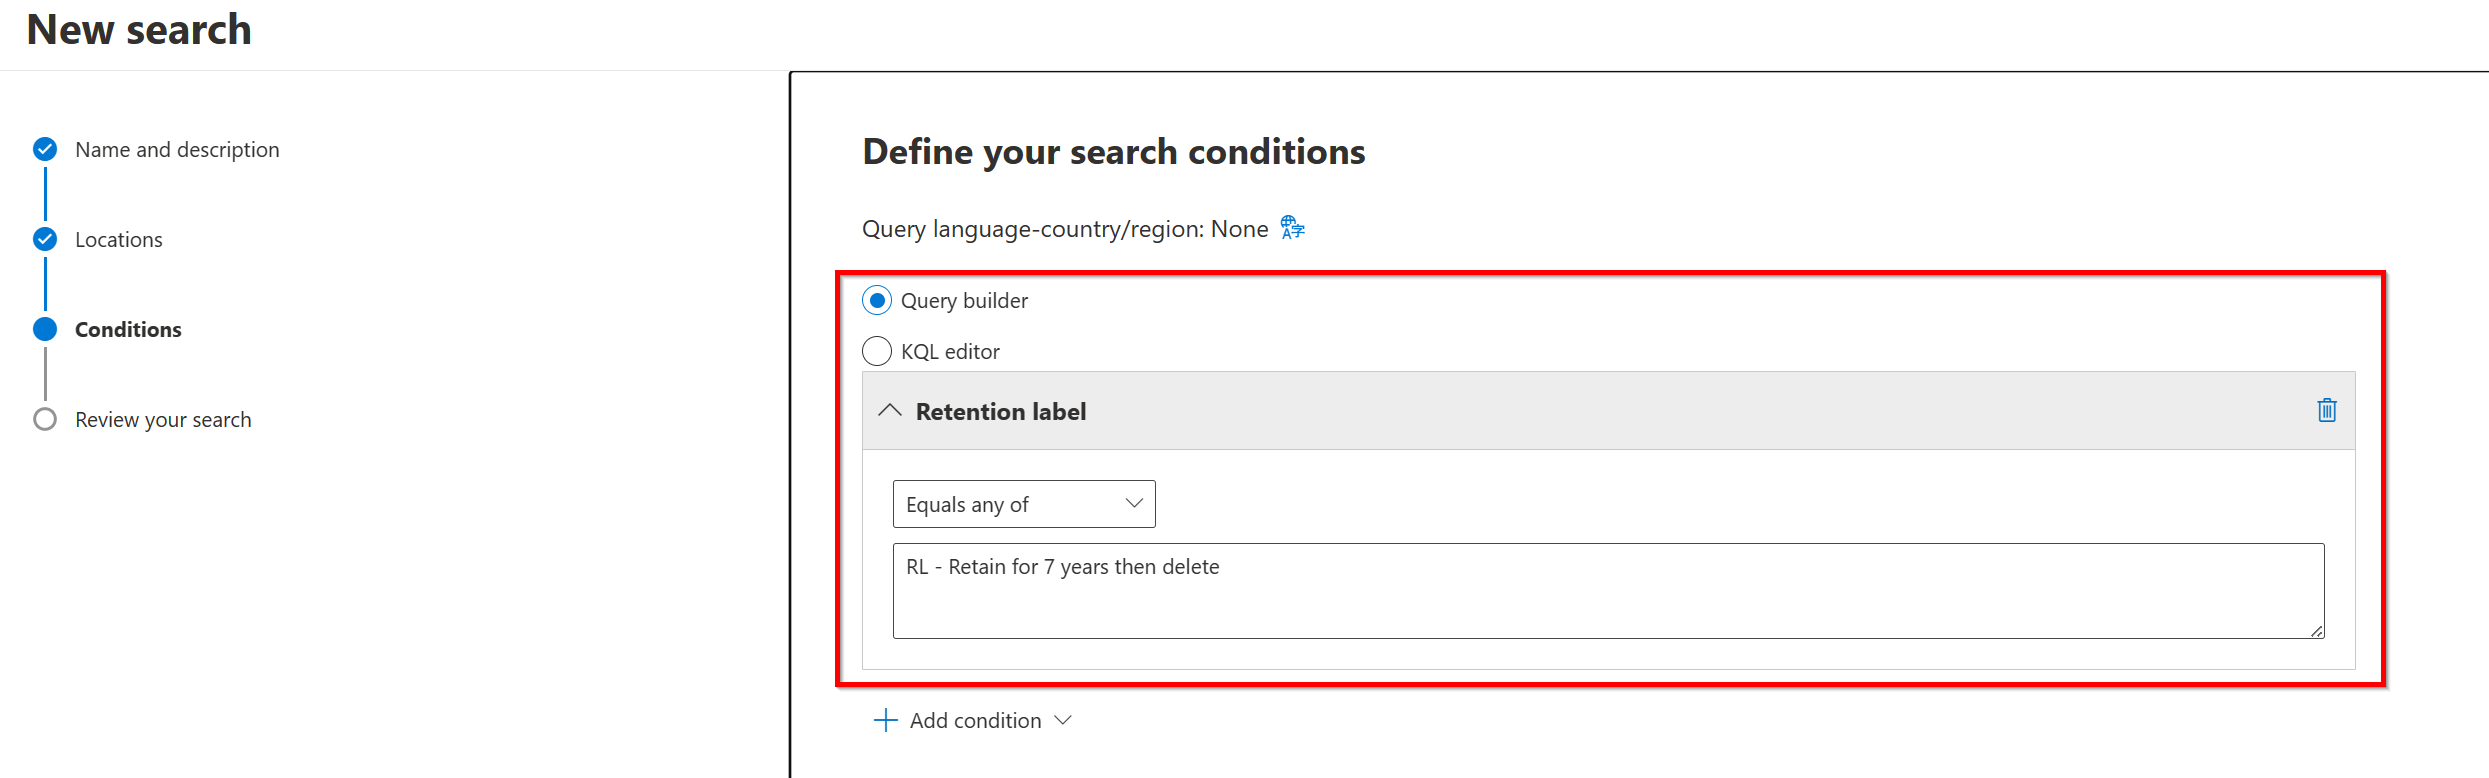Select the KQL editor radio button

[877, 351]
